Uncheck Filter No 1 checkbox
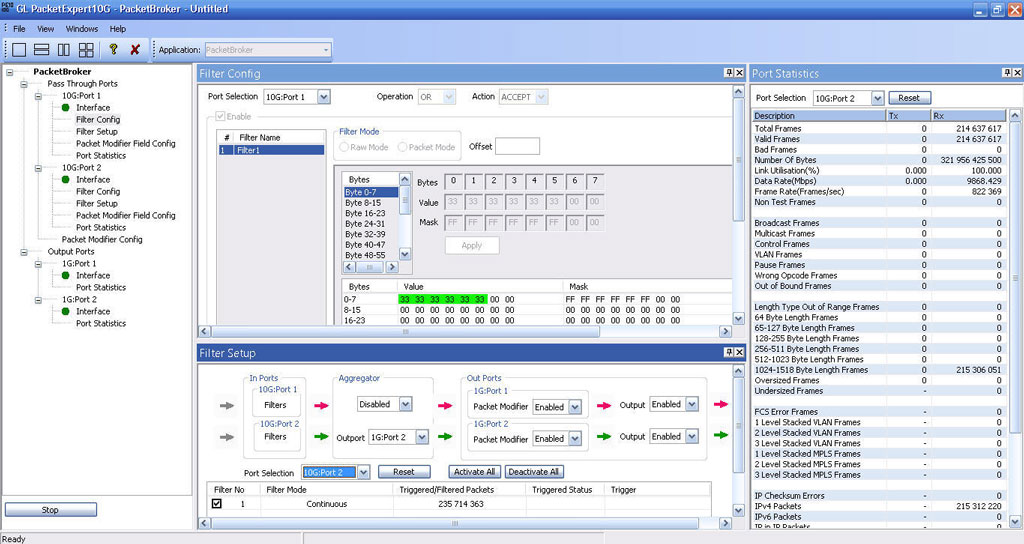Viewport: 1024px width, 544px height. click(217, 504)
